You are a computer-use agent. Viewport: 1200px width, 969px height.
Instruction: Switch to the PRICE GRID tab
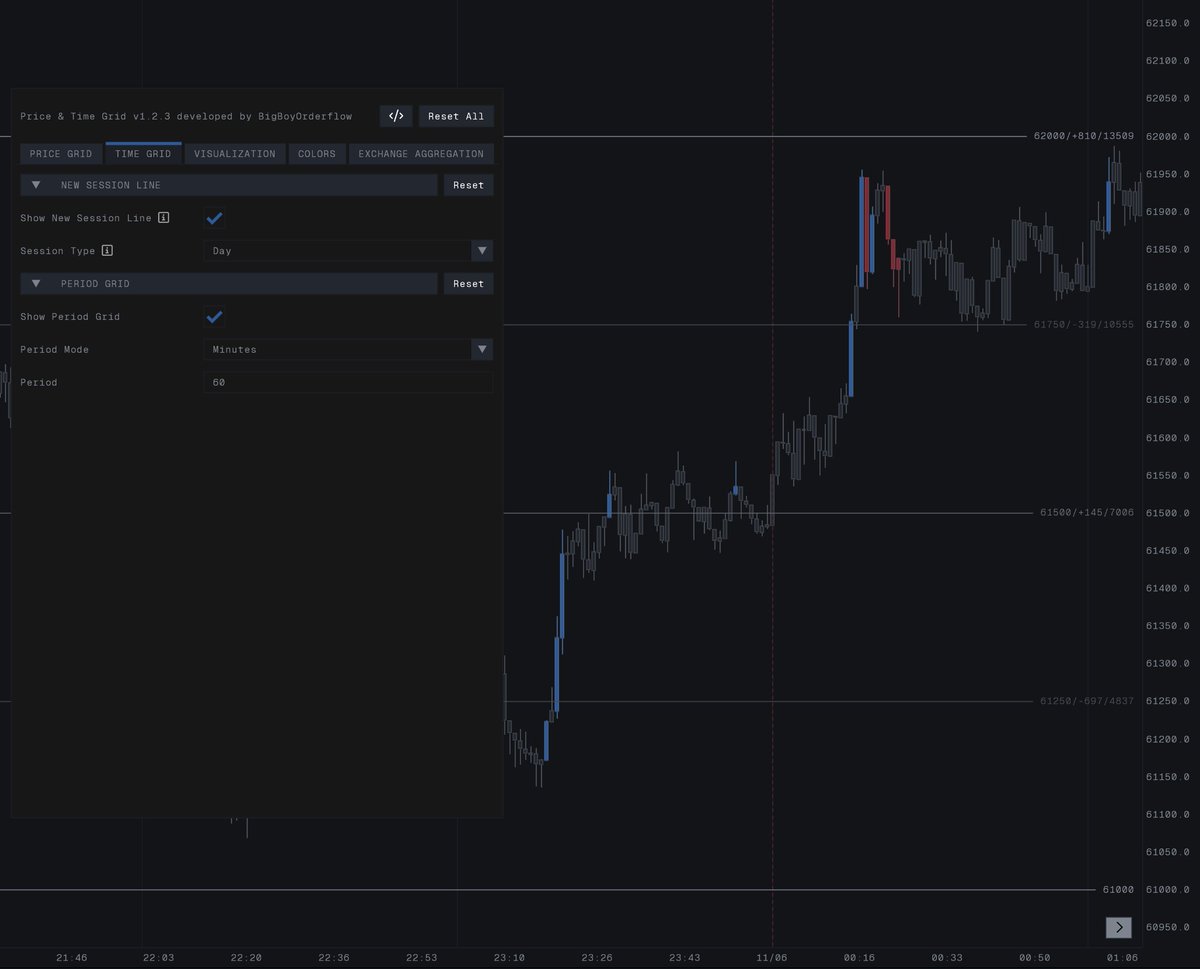click(61, 154)
